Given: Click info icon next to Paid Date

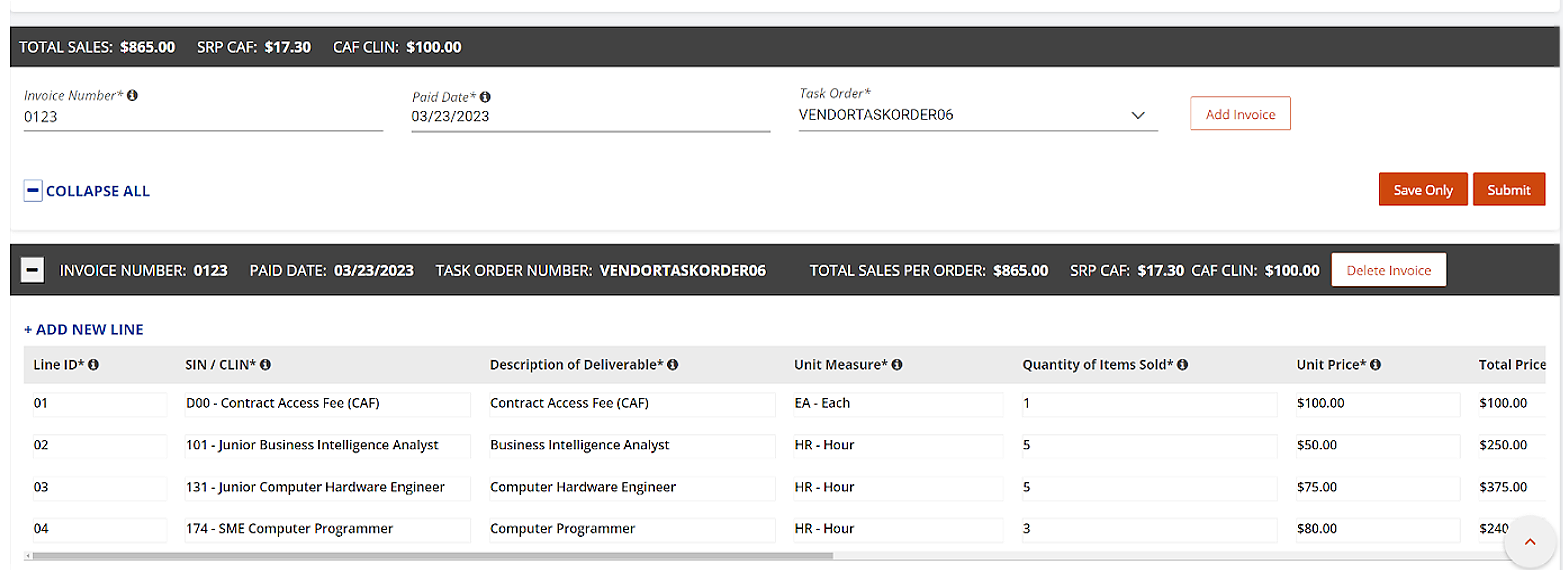Looking at the screenshot, I should [x=485, y=97].
